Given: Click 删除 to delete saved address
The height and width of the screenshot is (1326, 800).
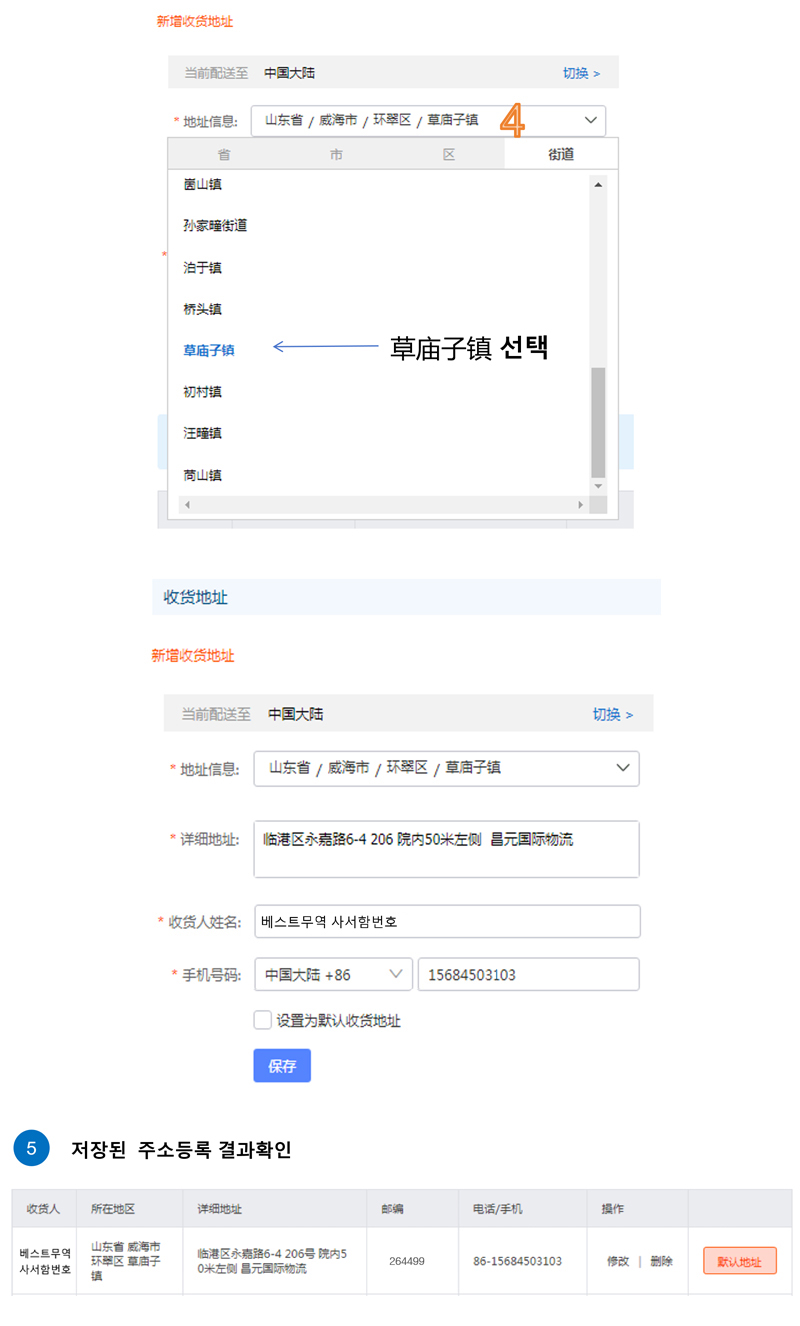Looking at the screenshot, I should [661, 1261].
